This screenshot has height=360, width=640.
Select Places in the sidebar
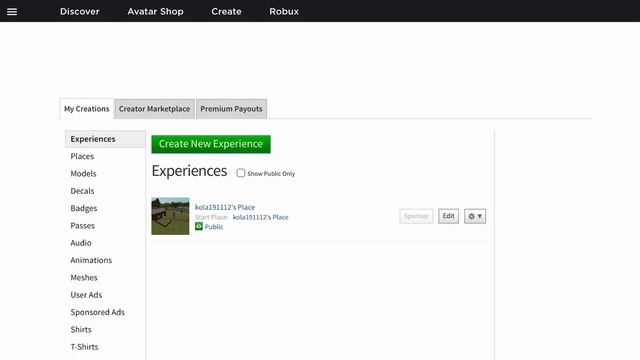[x=82, y=156]
